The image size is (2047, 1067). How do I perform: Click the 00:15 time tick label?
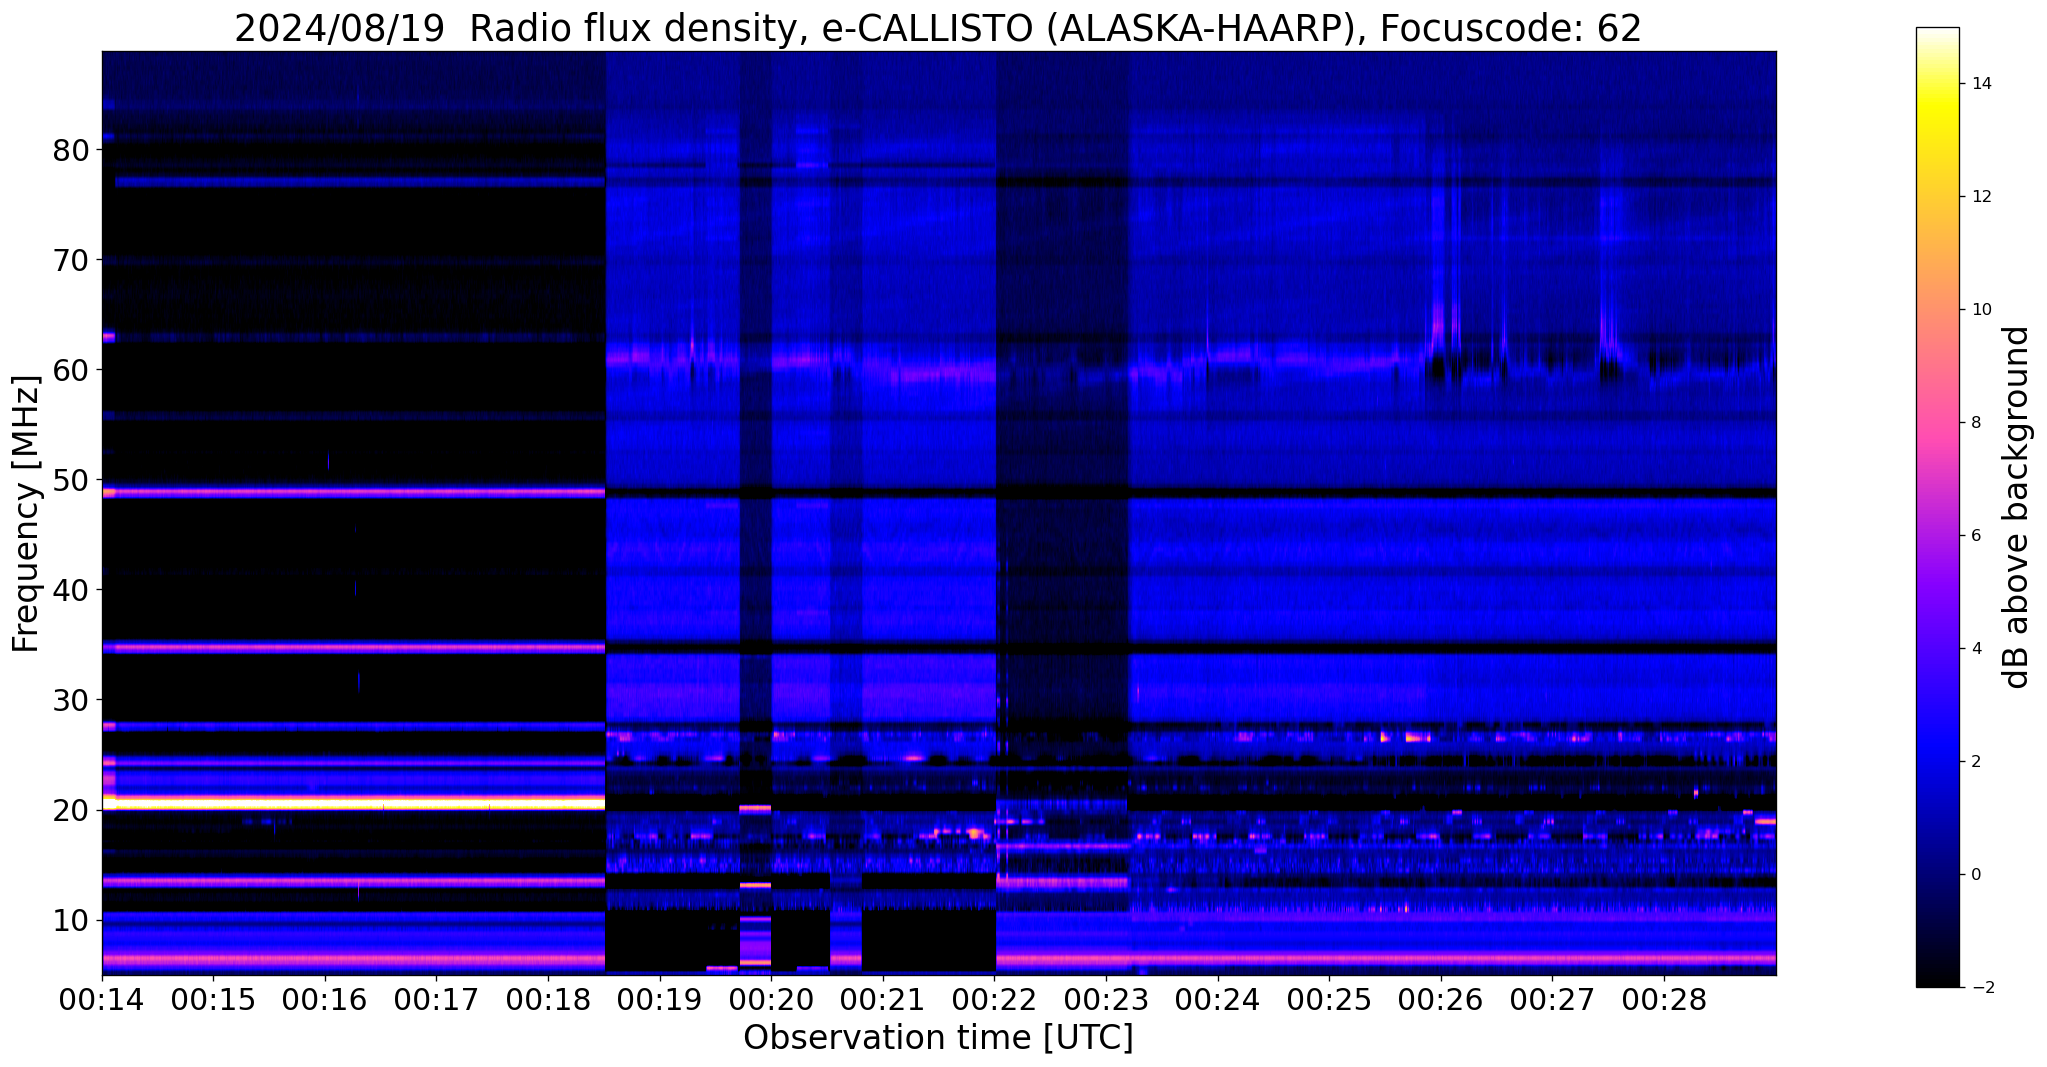(213, 999)
